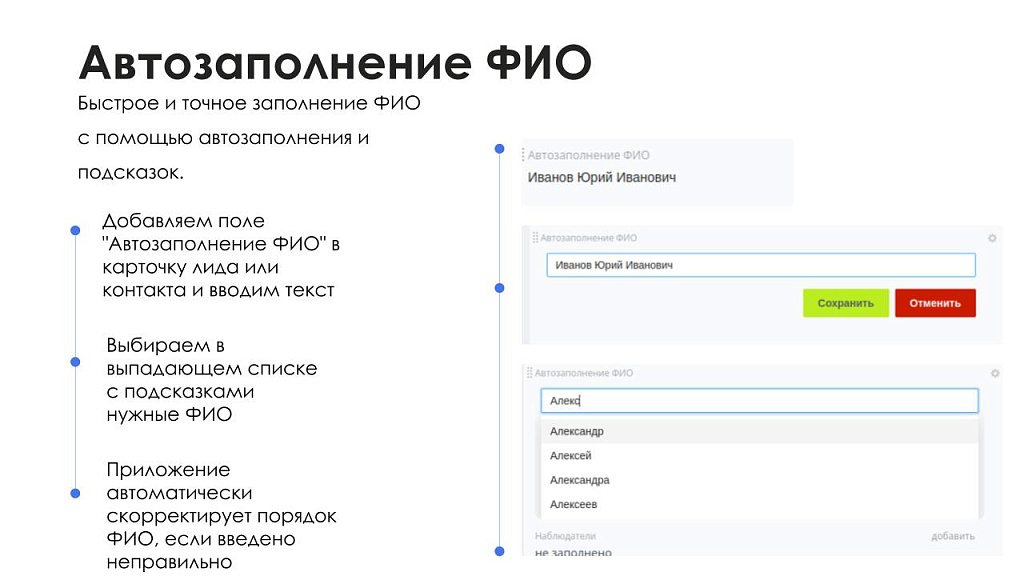Image resolution: width=1024 pixels, height=576 pixels.
Task: Click the Иванов Юрий Иванович input field
Action: [x=762, y=264]
